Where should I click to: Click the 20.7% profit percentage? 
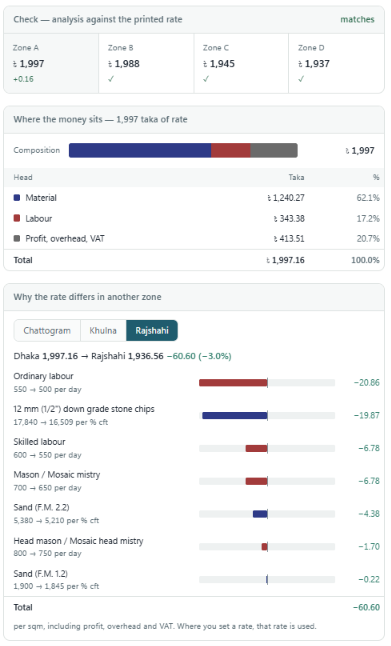pyautogui.click(x=368, y=239)
